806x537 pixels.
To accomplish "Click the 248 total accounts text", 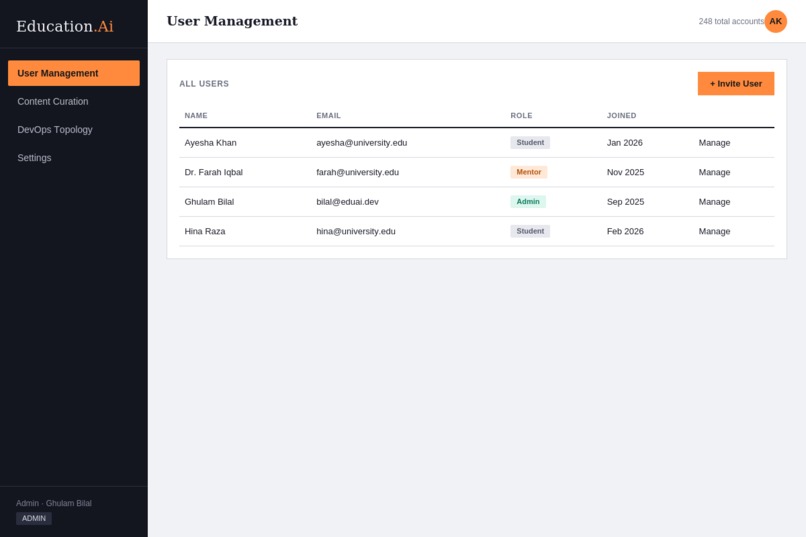I will coord(731,21).
